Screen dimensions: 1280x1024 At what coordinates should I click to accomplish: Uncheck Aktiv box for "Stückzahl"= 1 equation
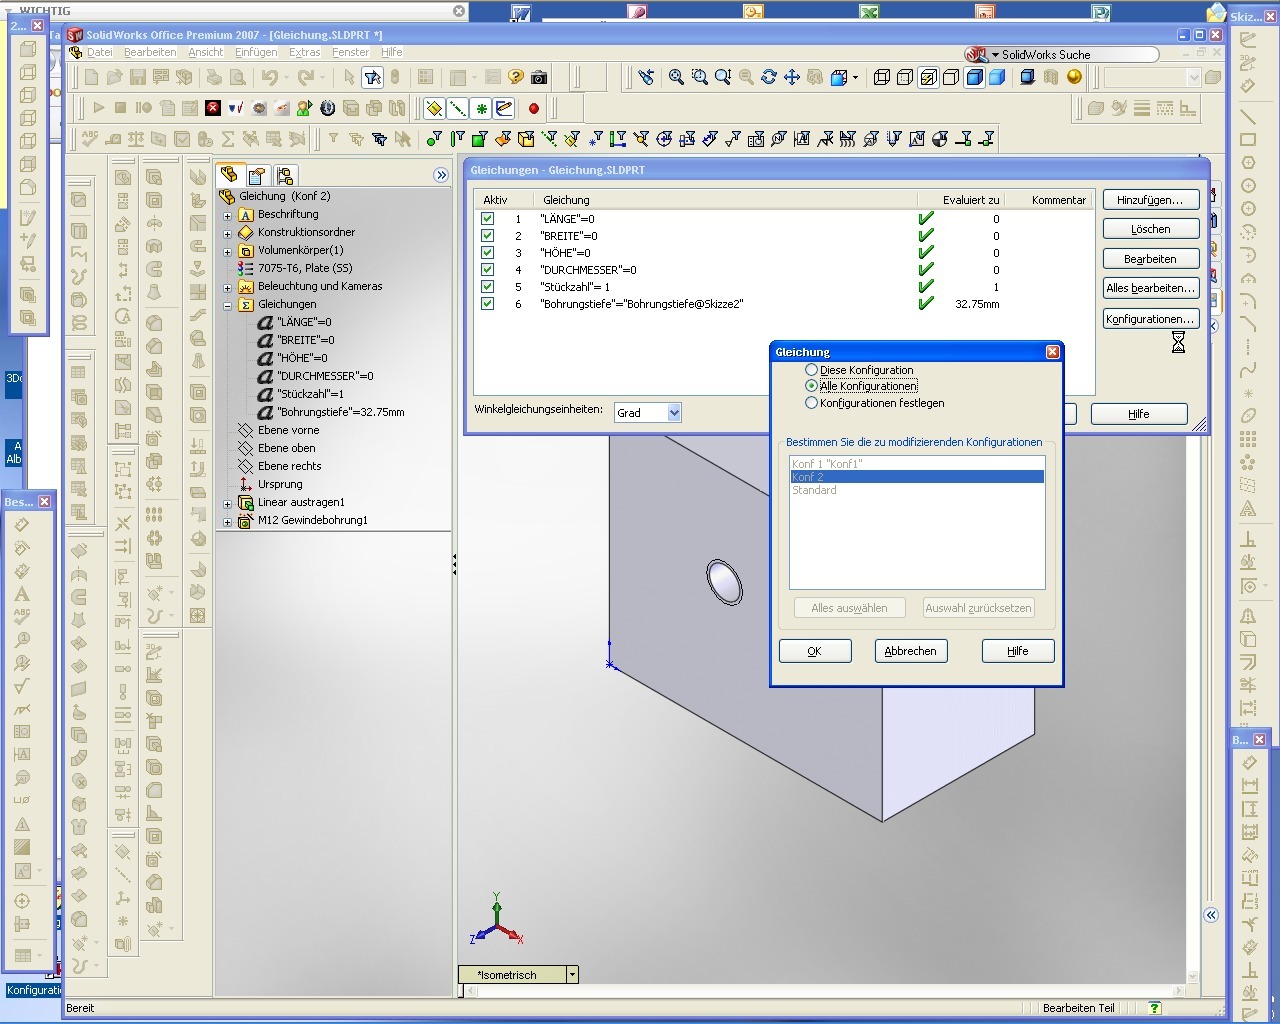coord(487,286)
